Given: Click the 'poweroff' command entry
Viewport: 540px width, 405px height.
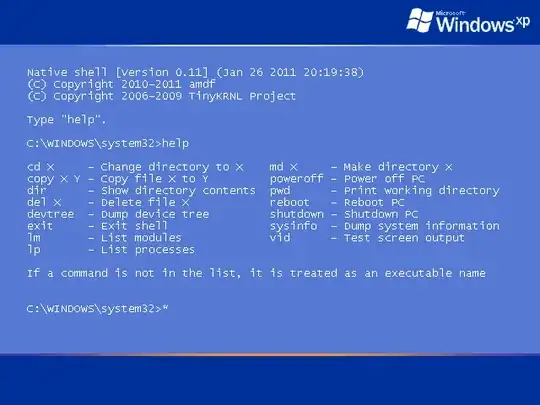Looking at the screenshot, I should [297, 179].
